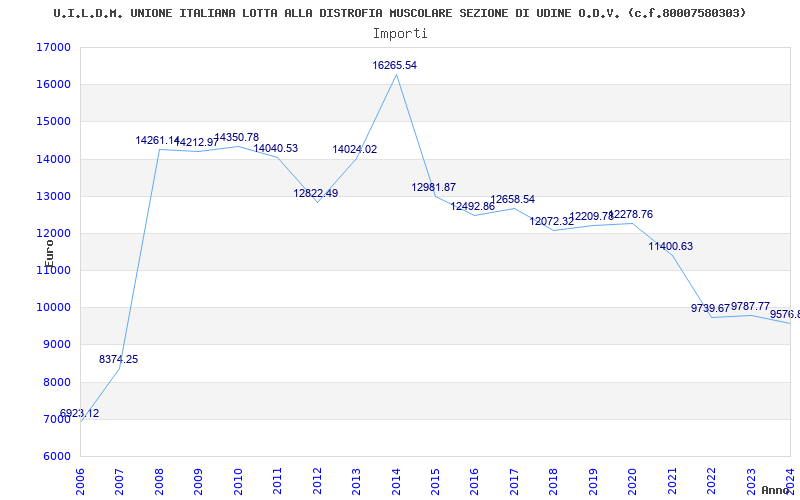This screenshot has width=800, height=500.
Task: Click the data label 6923.12
Action: [x=80, y=413]
